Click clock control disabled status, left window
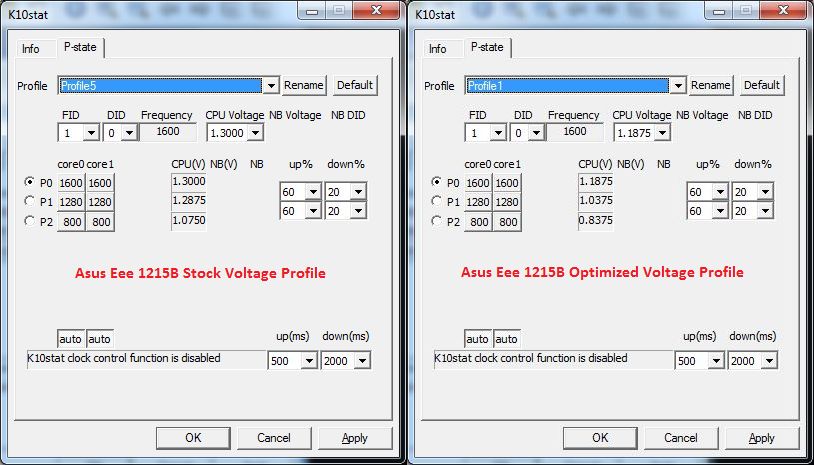This screenshot has height=465, width=814. [x=146, y=359]
